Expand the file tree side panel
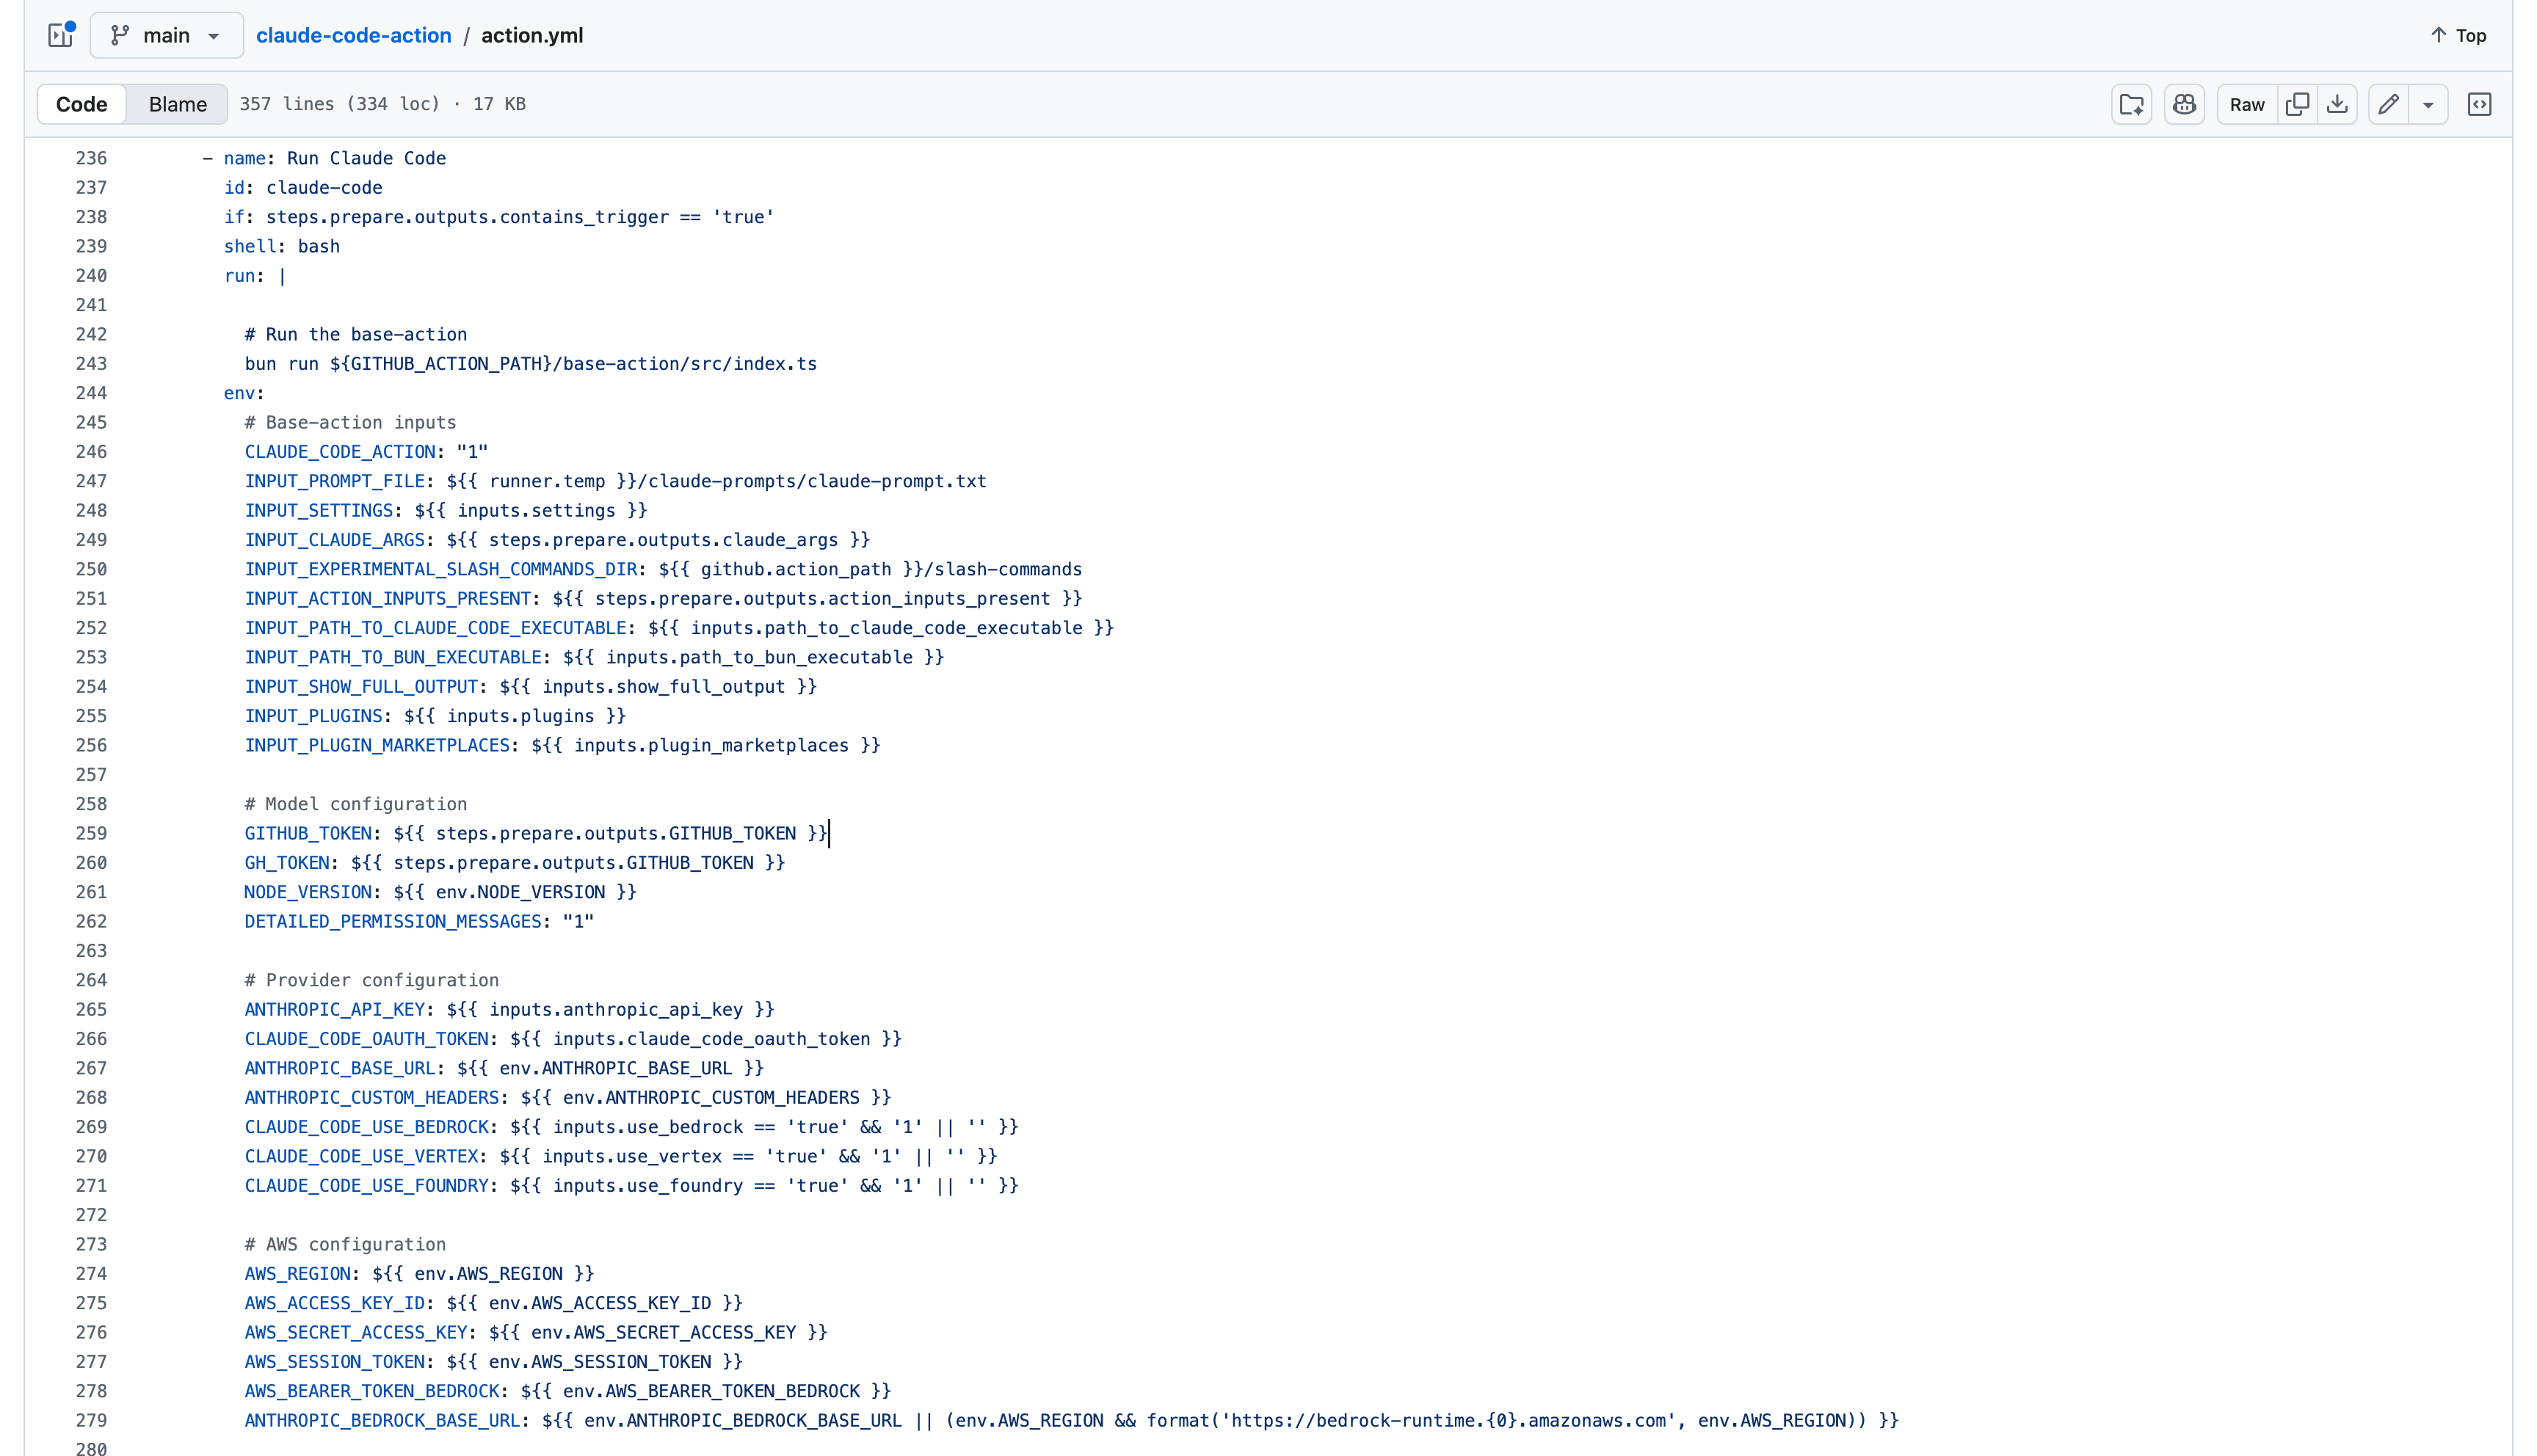 [61, 35]
